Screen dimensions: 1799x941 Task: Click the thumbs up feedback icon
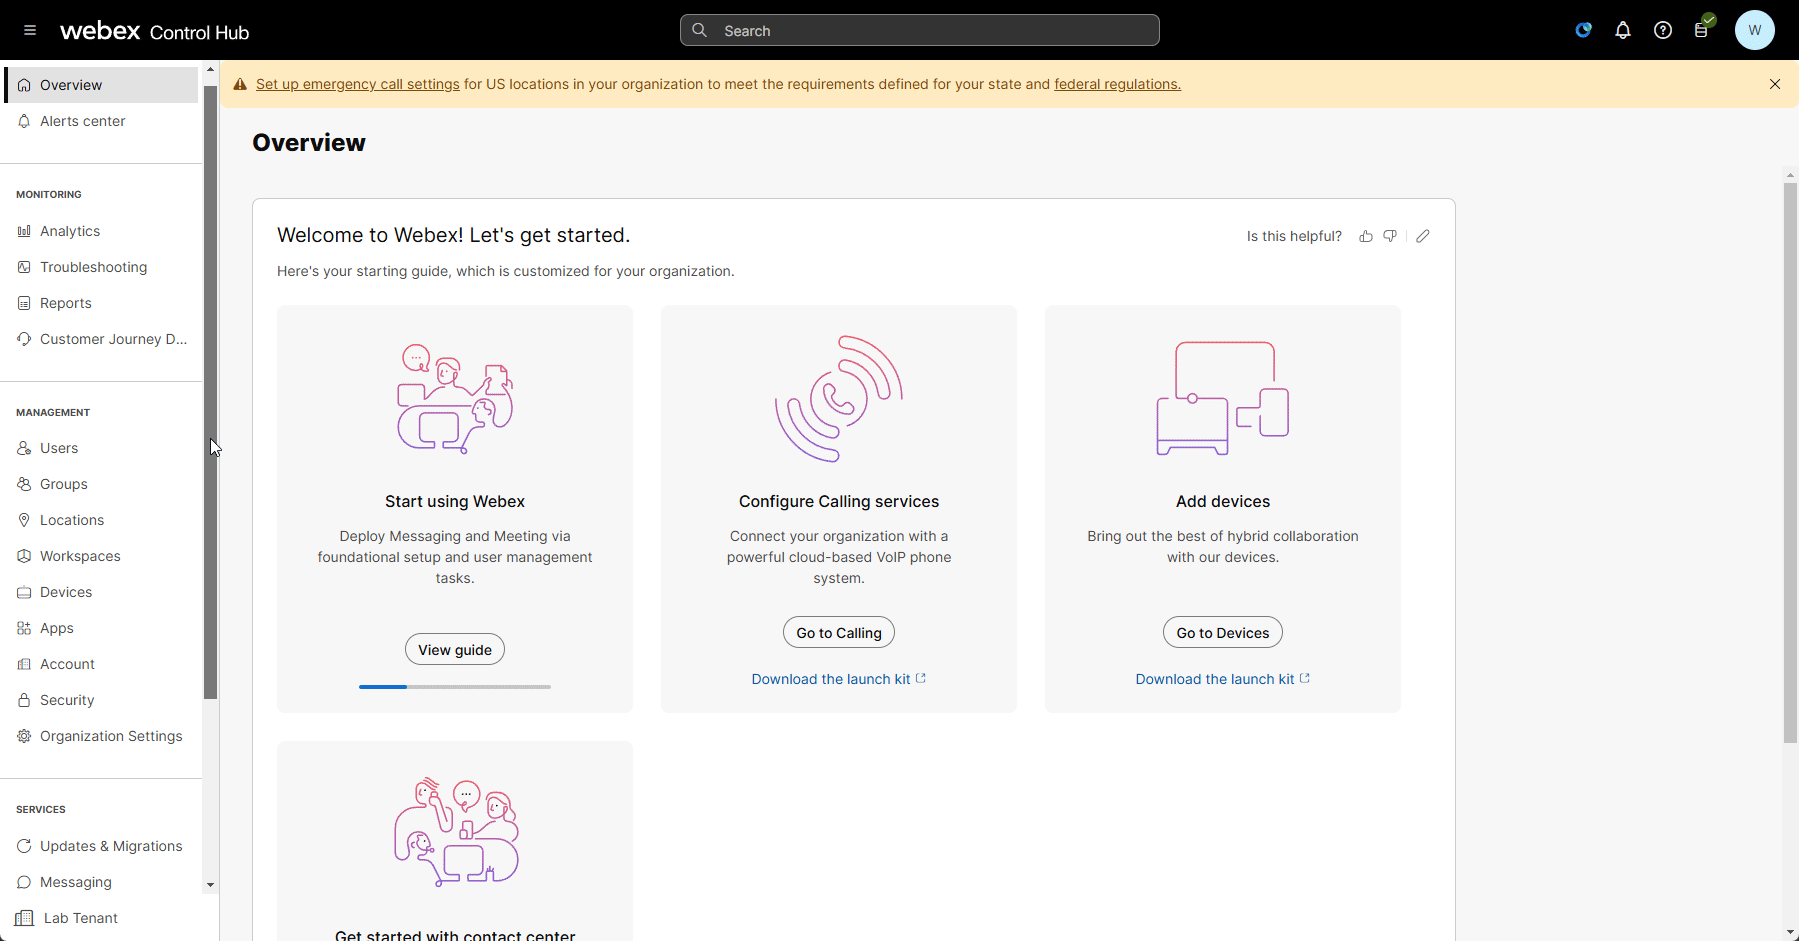[x=1366, y=237]
